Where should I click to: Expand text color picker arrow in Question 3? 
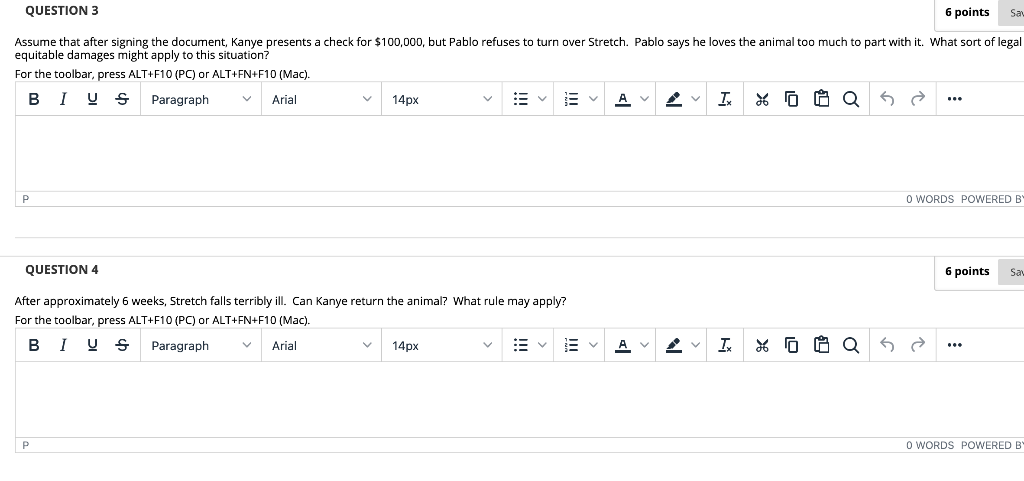[x=644, y=99]
